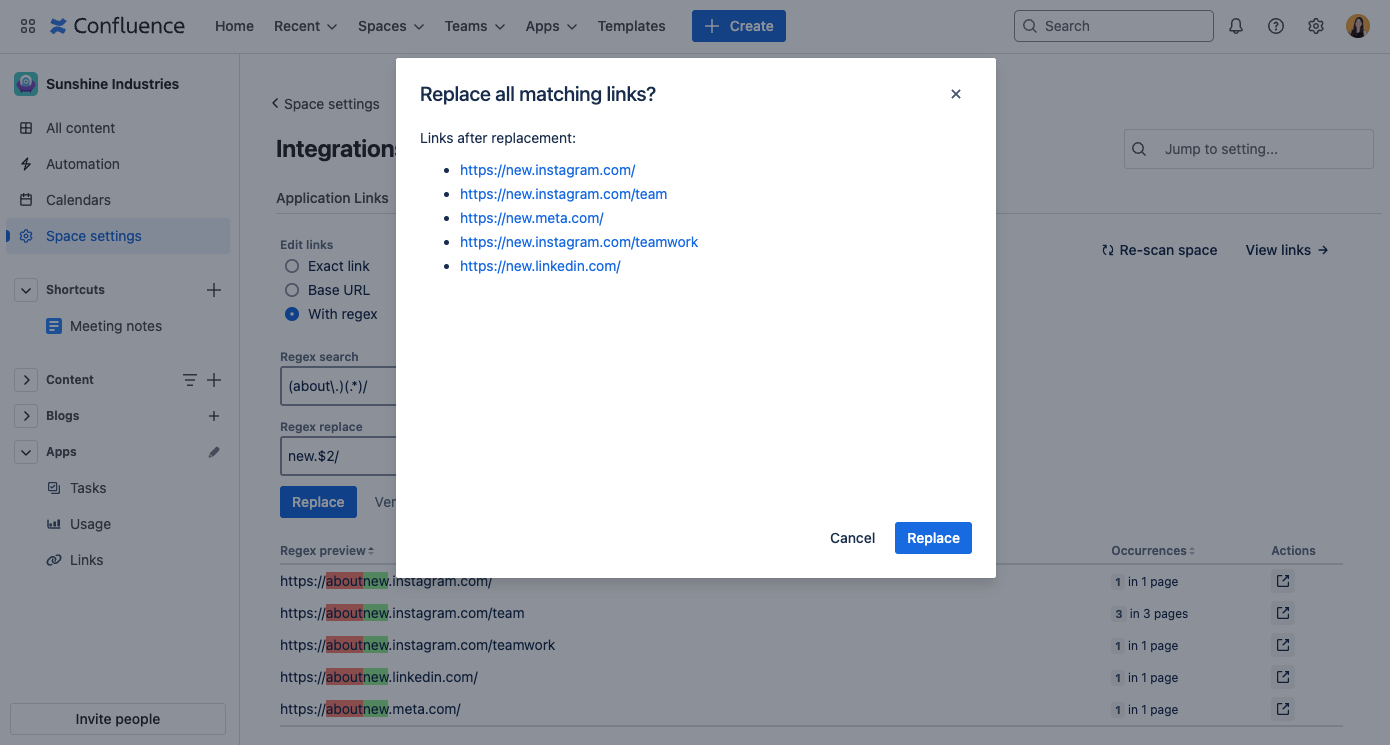Open the Templates menu item
Screen dimensions: 1390x745
point(631,26)
